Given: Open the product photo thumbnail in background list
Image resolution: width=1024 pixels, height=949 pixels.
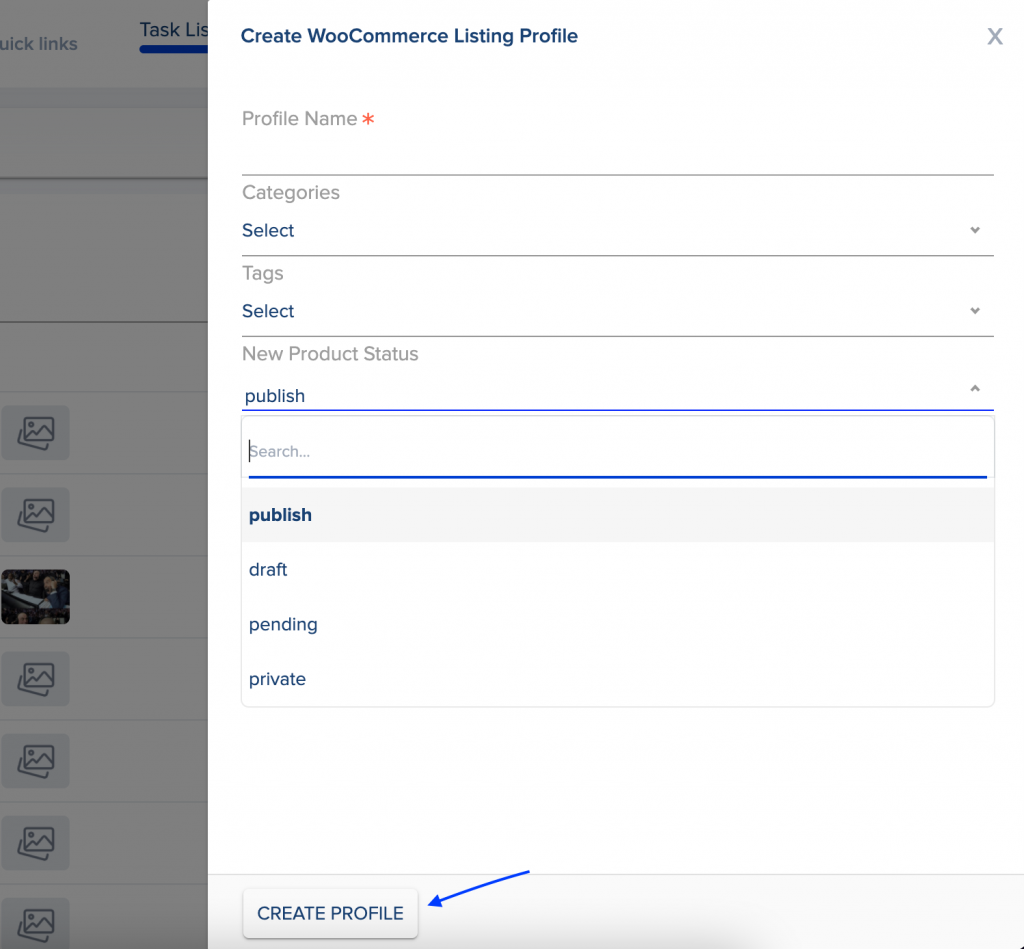Looking at the screenshot, I should click(35, 596).
